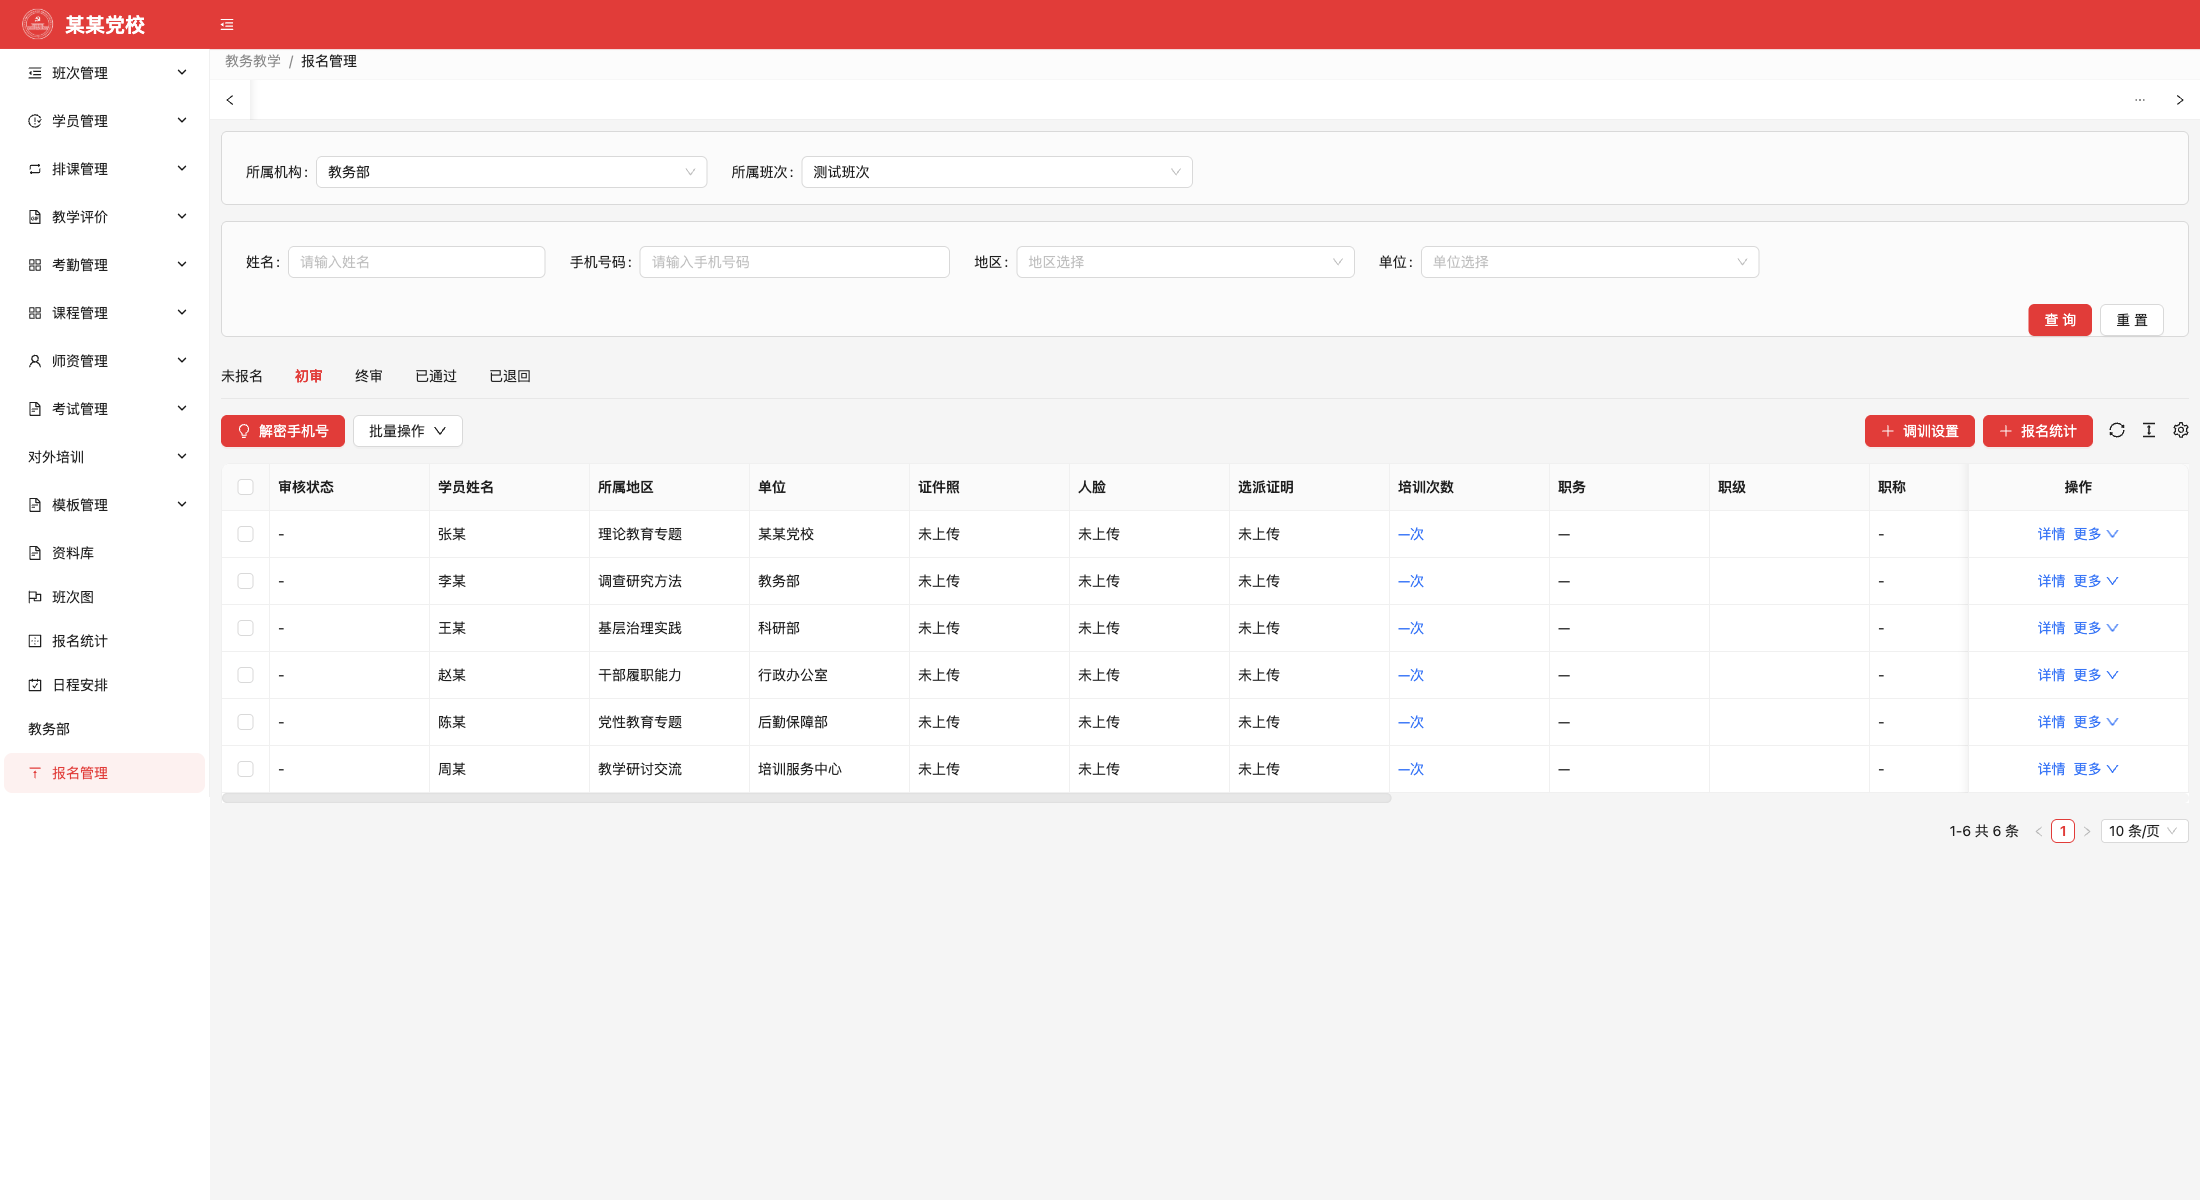
Task: Open the tab bar ellipsis more icon
Action: click(x=2140, y=100)
